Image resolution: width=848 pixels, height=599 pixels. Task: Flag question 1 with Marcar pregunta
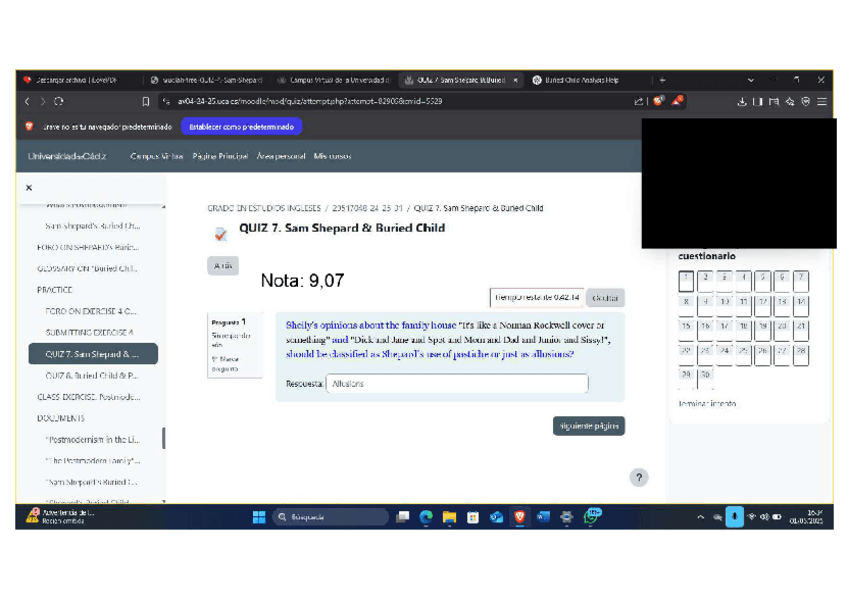[x=224, y=364]
